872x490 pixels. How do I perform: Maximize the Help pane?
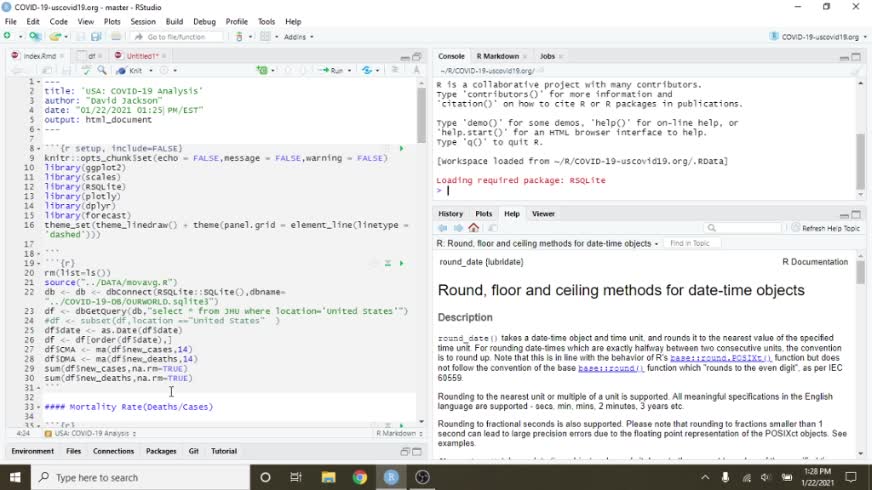(856, 214)
